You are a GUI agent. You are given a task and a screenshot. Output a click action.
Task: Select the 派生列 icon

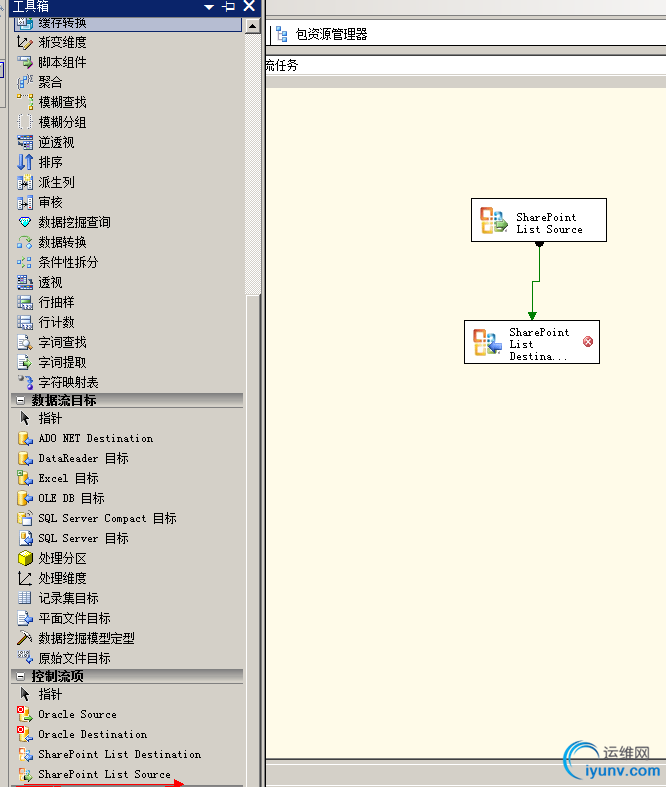(x=25, y=182)
